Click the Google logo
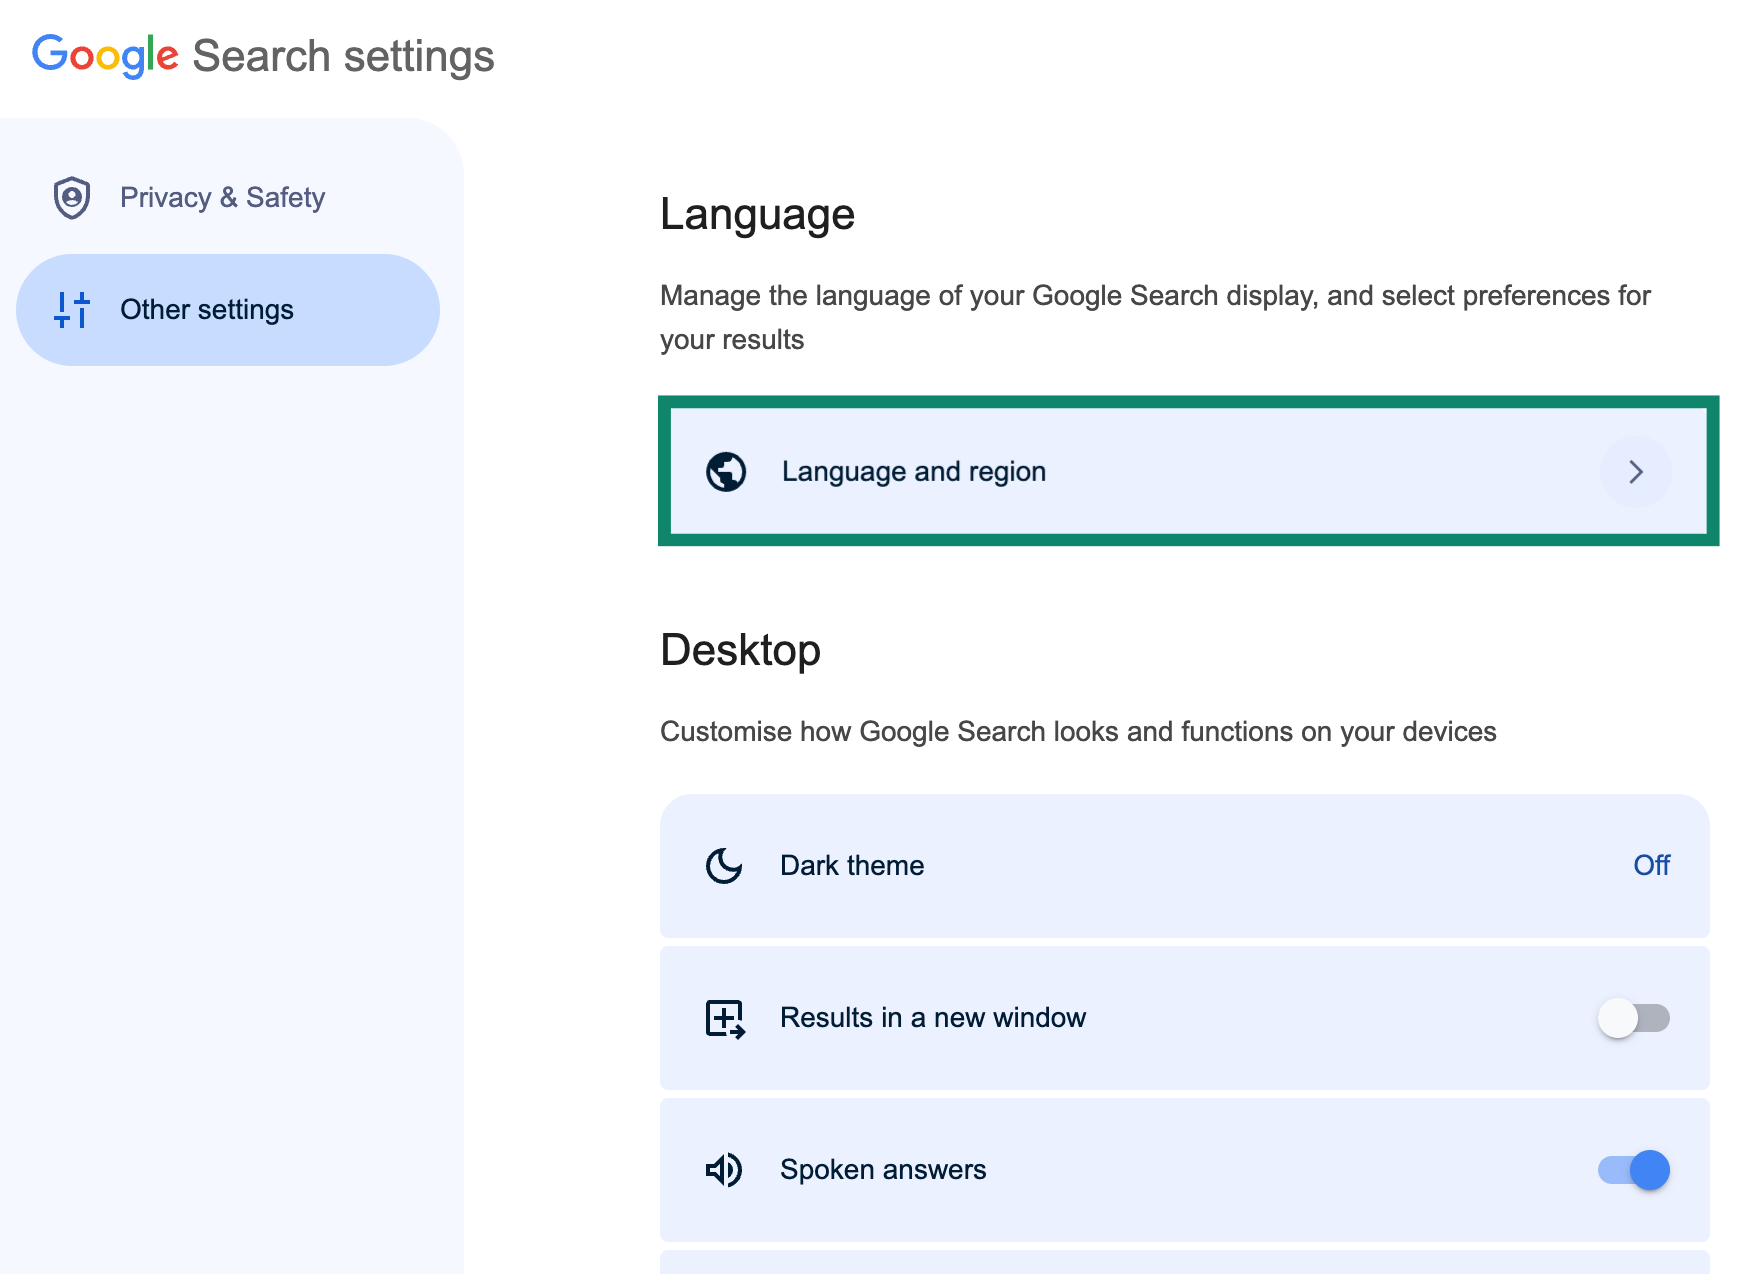The width and height of the screenshot is (1760, 1274). click(x=105, y=56)
